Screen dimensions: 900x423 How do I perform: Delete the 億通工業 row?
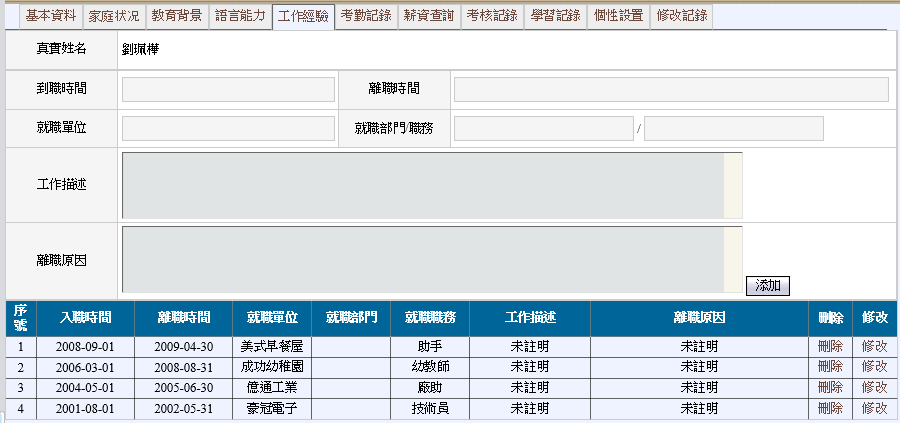(x=830, y=387)
